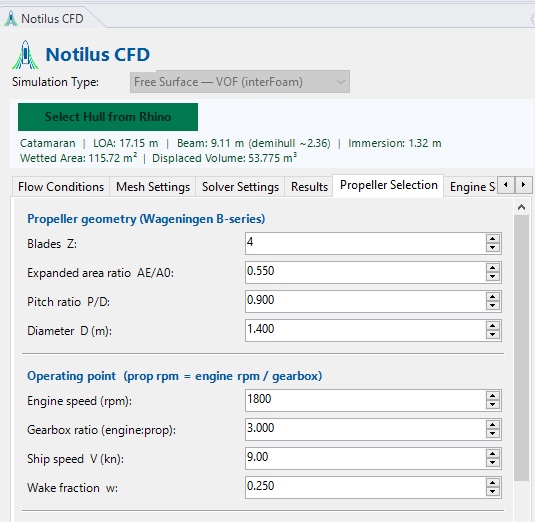535x522 pixels.
Task: Increase Wake fraction w with up arrow
Action: pos(493,483)
